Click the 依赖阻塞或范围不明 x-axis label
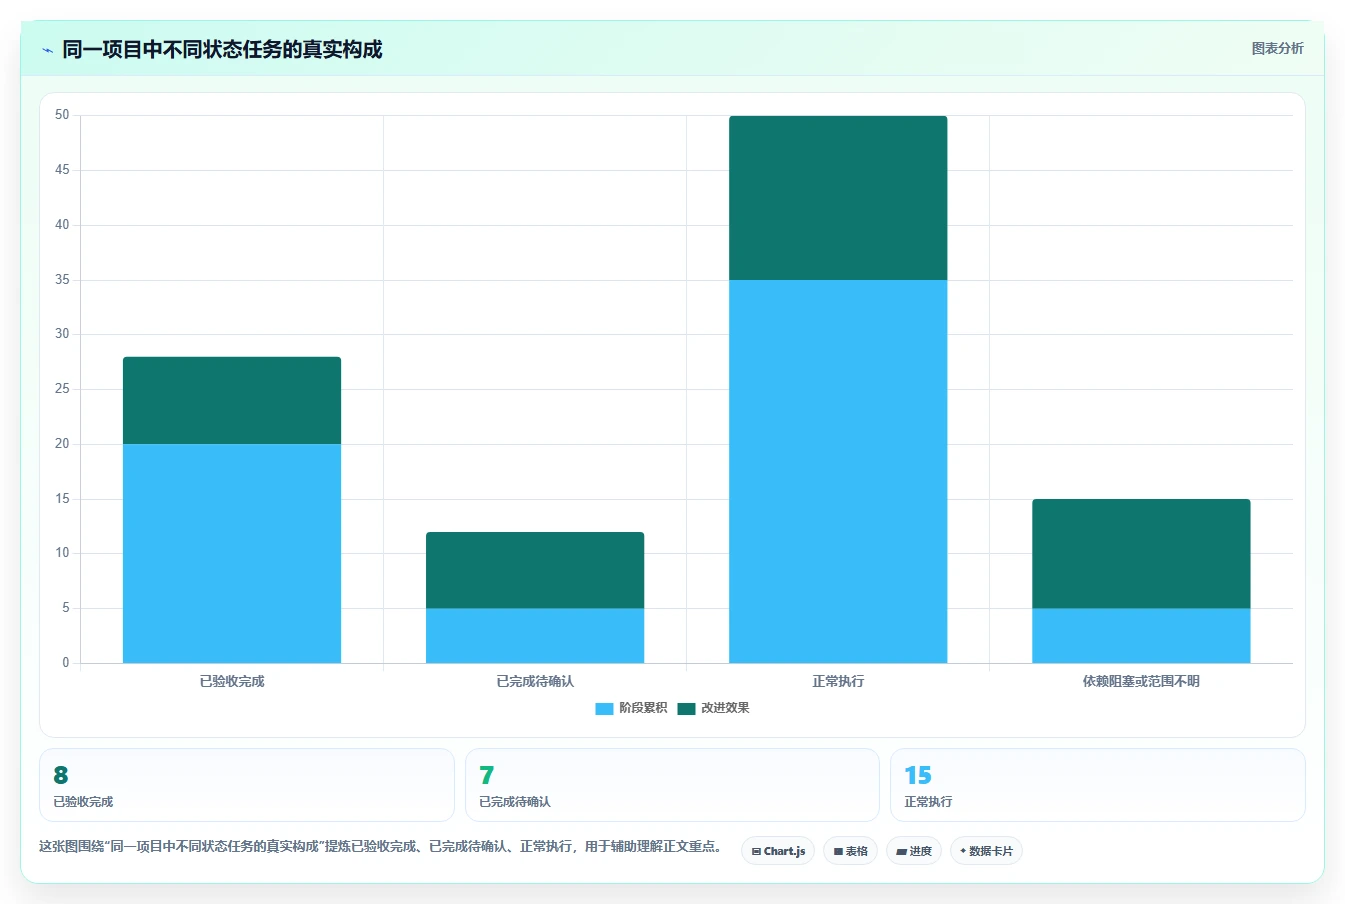The height and width of the screenshot is (904, 1345). coord(1141,681)
